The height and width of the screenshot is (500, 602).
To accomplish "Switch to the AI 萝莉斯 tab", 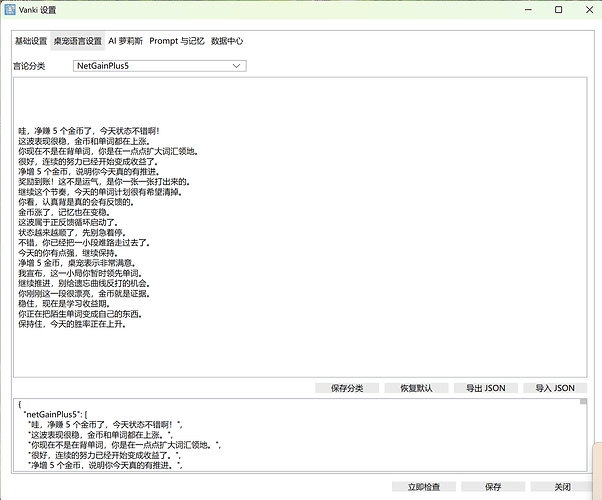I will (126, 41).
